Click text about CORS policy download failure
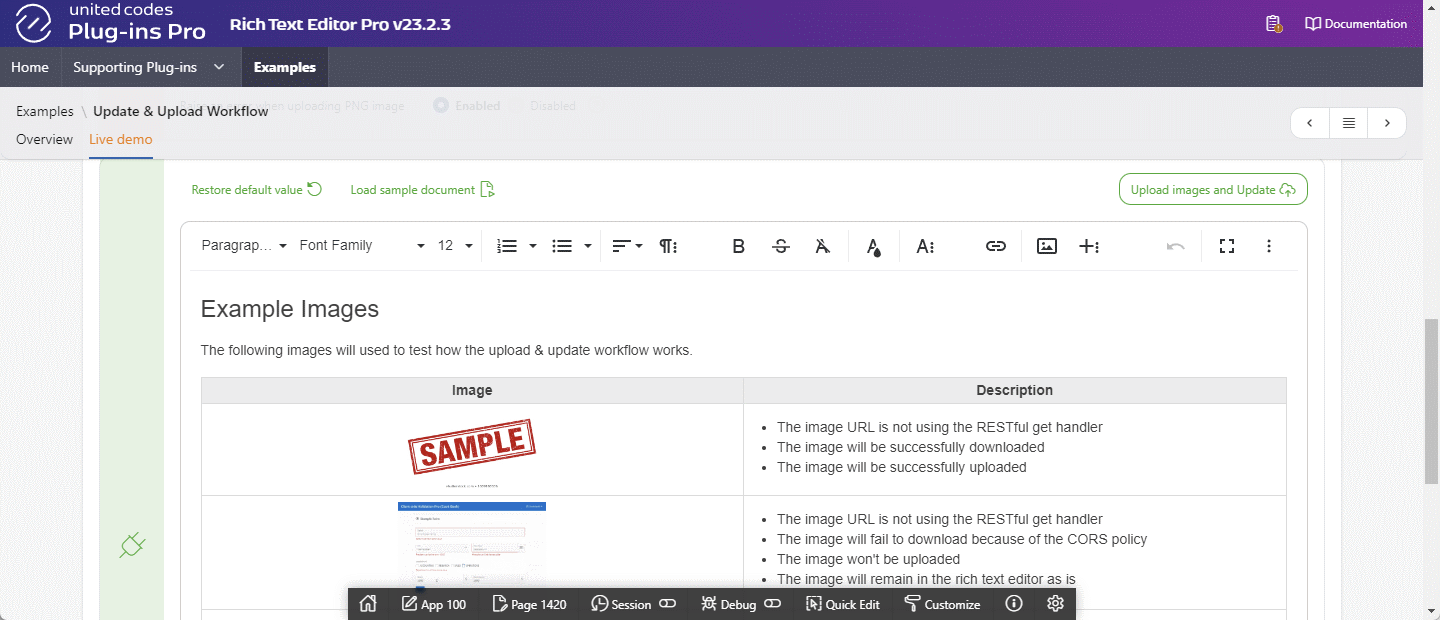This screenshot has height=620, width=1440. [962, 539]
